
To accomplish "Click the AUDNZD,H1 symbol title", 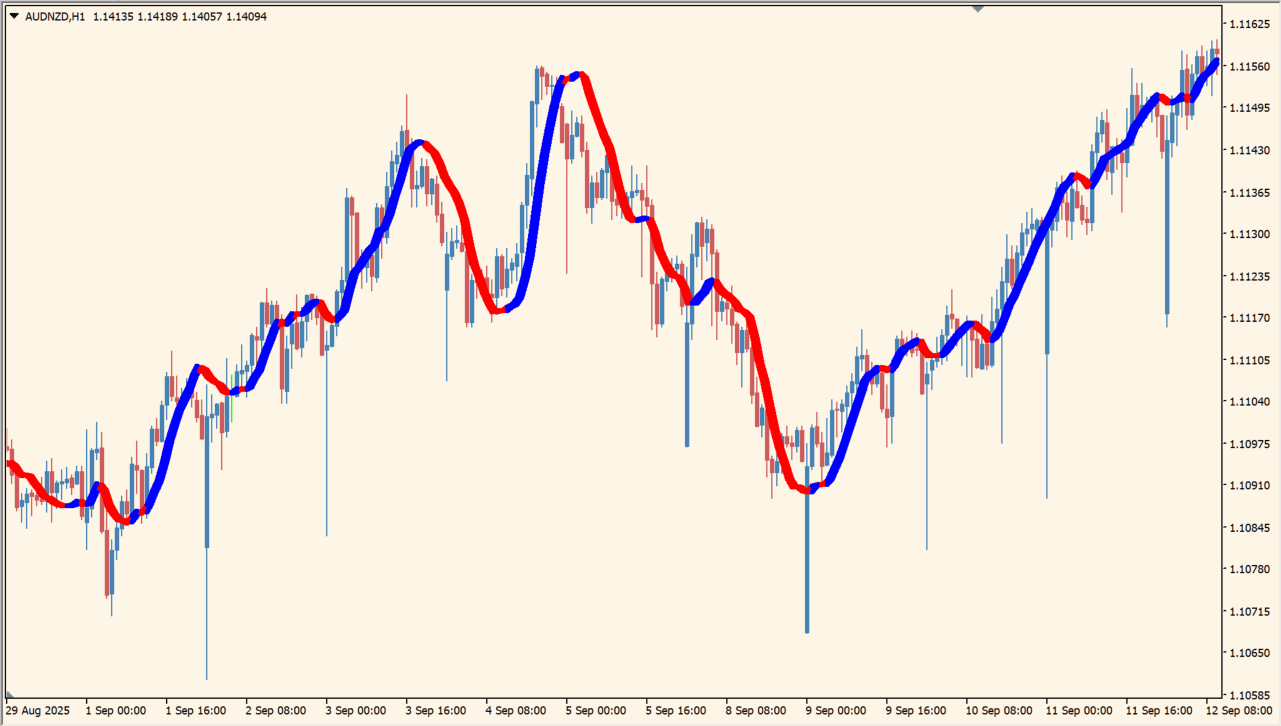I will tap(55, 16).
